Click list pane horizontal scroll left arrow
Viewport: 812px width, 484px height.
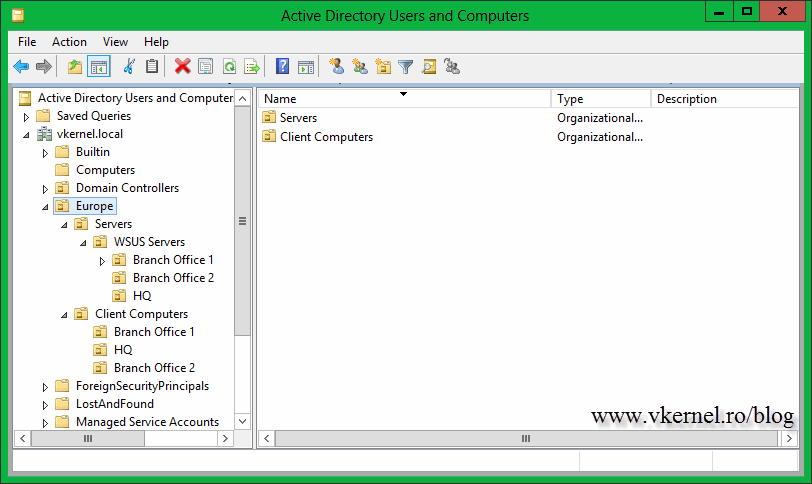click(267, 438)
